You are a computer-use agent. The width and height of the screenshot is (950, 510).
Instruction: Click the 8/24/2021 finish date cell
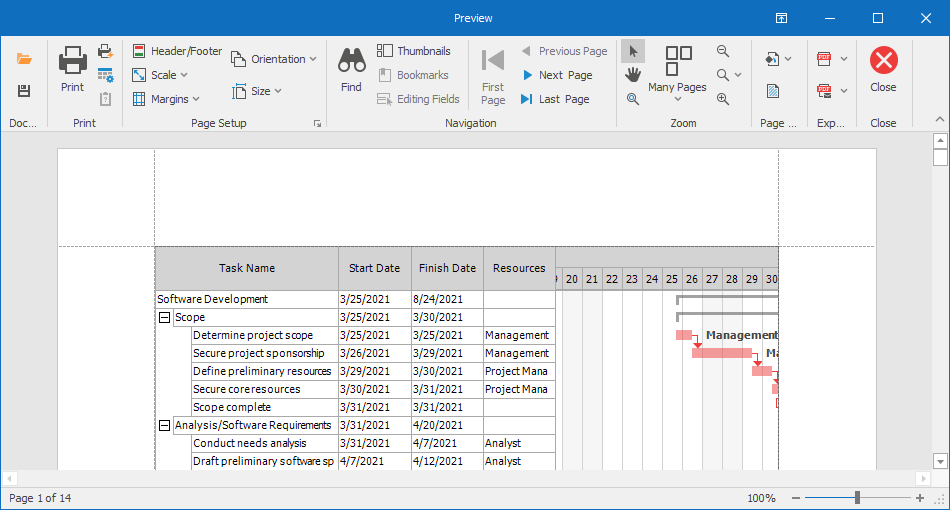447,299
